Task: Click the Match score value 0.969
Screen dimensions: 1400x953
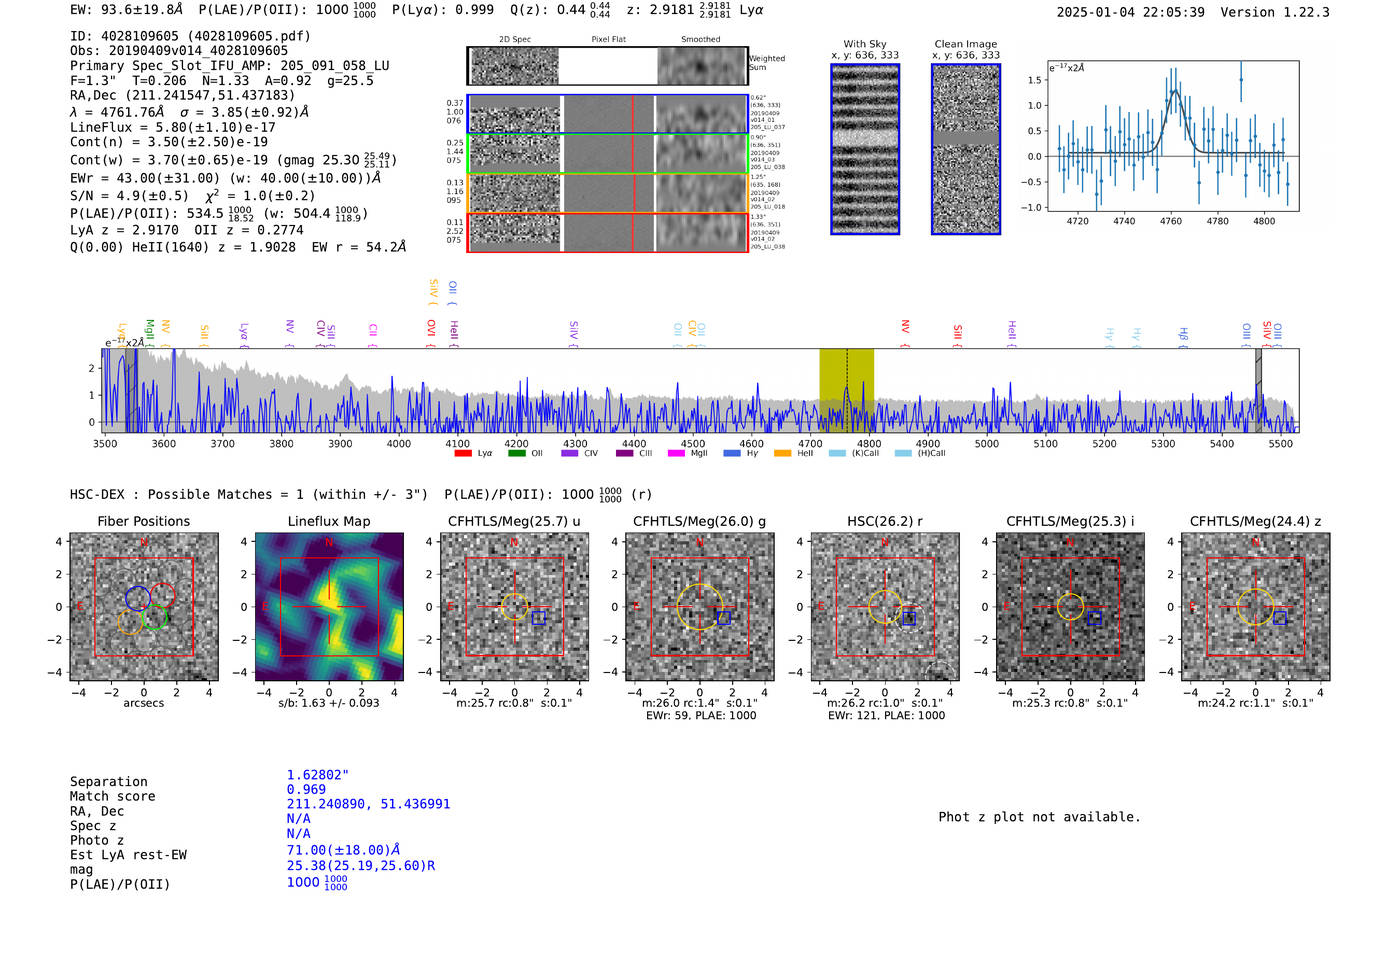Action: (x=306, y=790)
